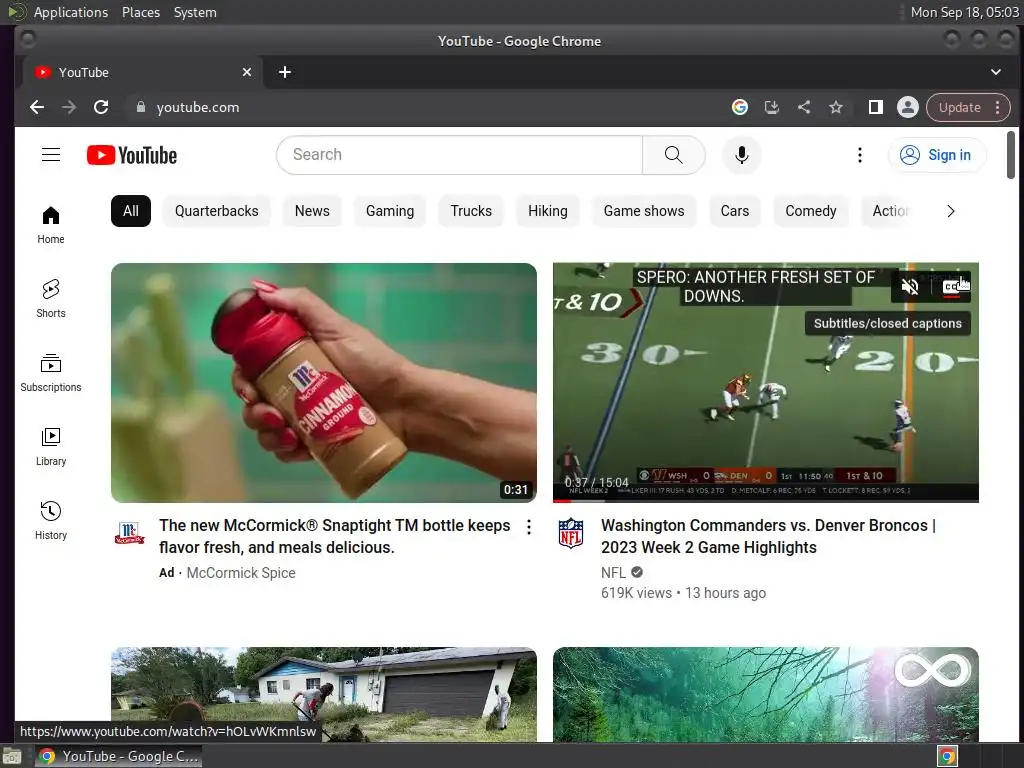This screenshot has height=768, width=1024.
Task: Open McCormick Snaptight ad title link
Action: (334, 536)
